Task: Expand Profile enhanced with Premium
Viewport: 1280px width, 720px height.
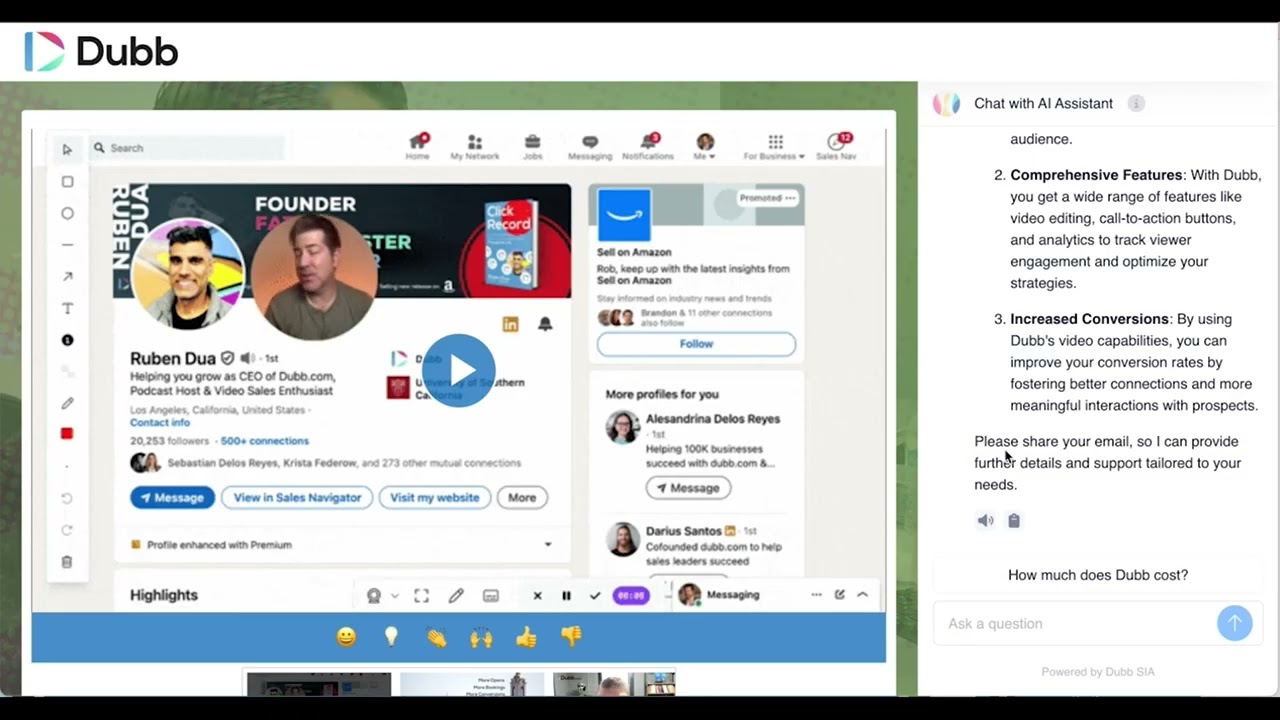Action: coord(548,545)
